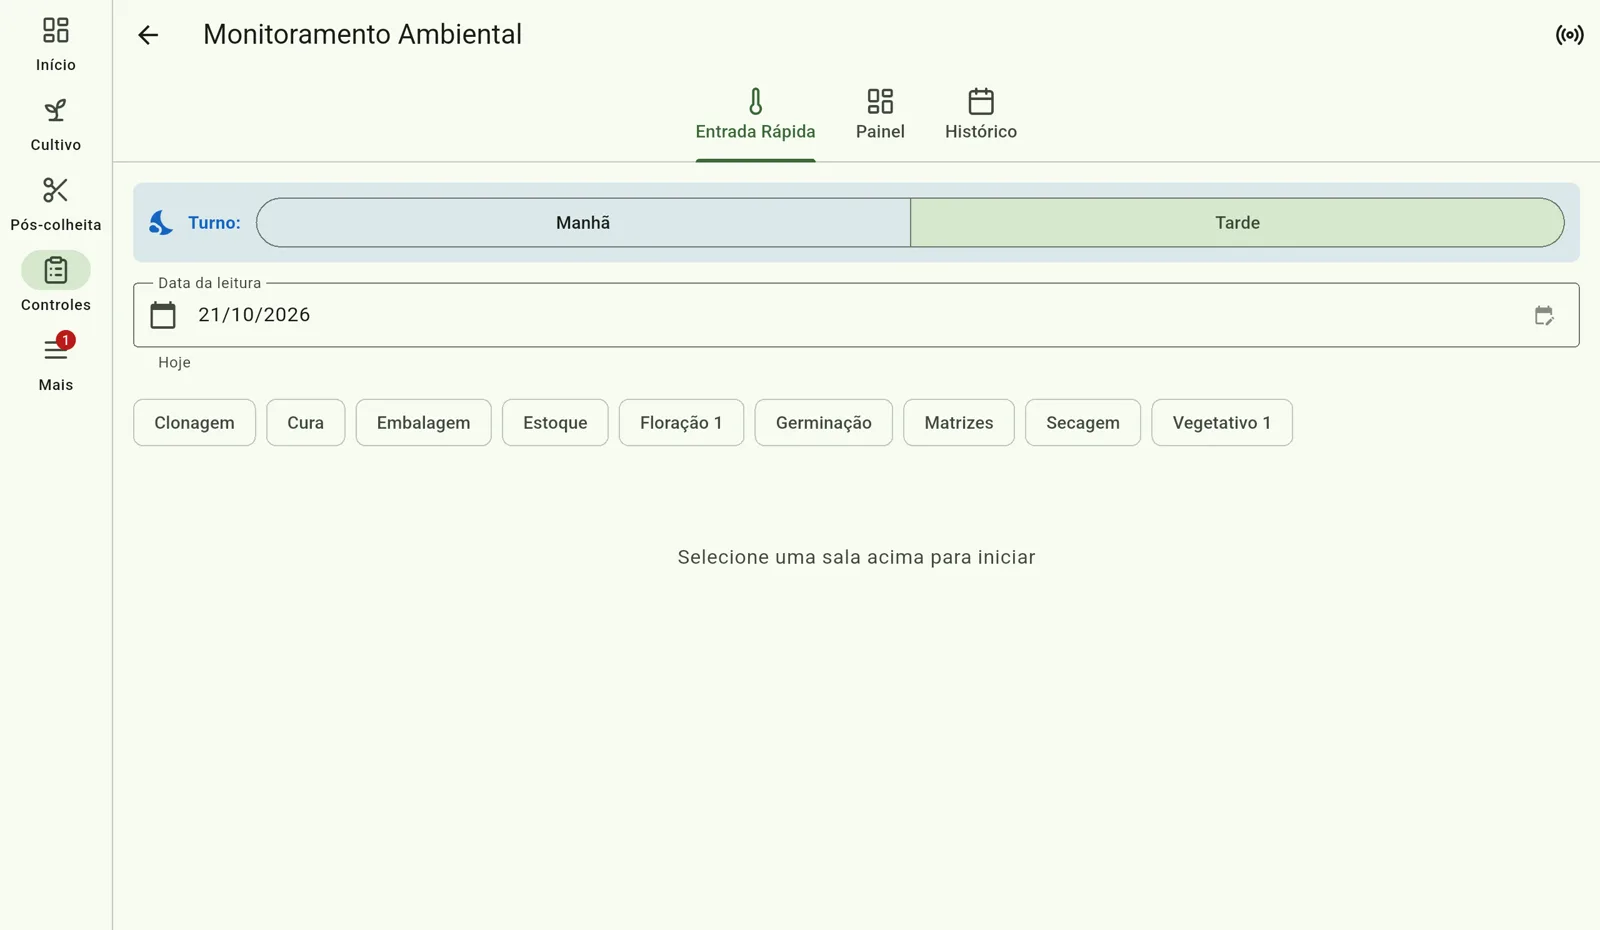Choose the Secagem room
1600x930 pixels.
click(x=1083, y=423)
